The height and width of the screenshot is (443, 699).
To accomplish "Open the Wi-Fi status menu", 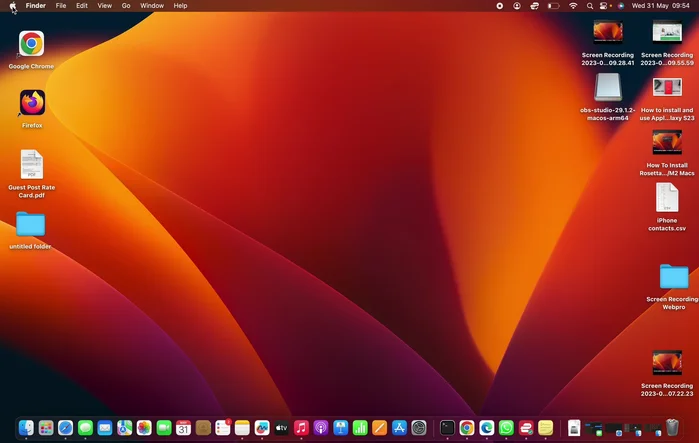I will 573,6.
